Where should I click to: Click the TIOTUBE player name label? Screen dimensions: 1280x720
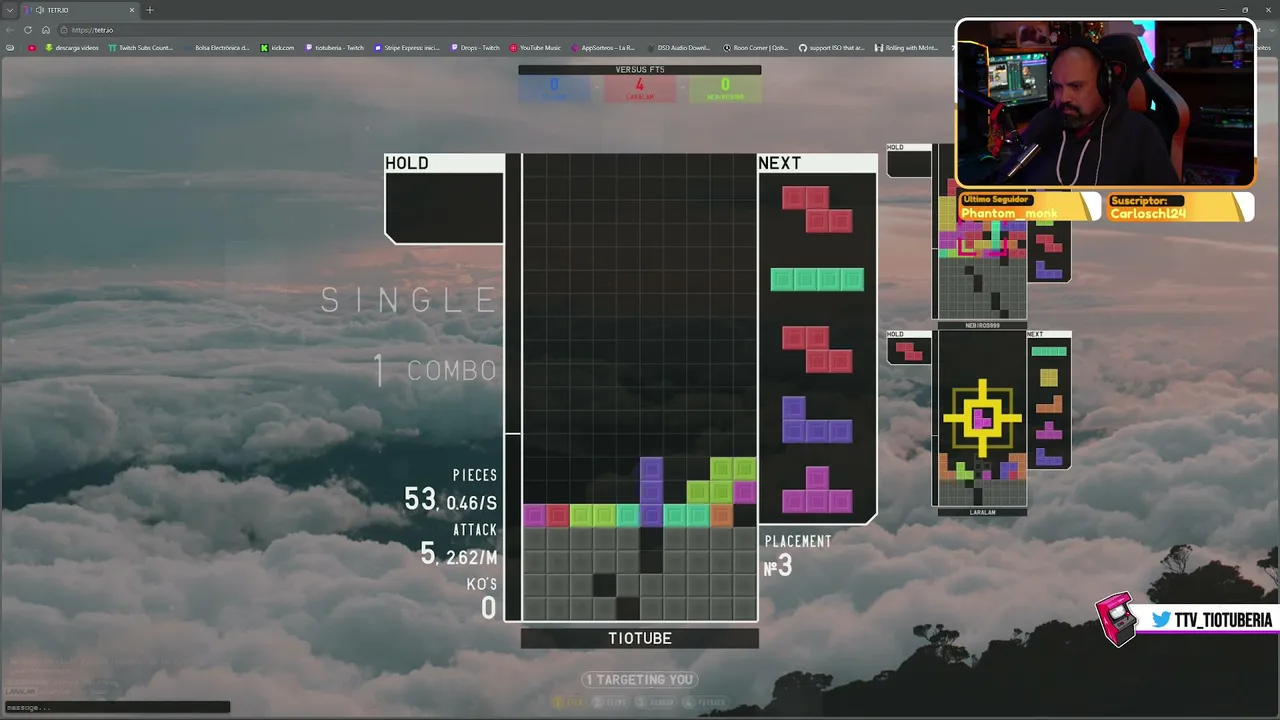click(x=640, y=638)
